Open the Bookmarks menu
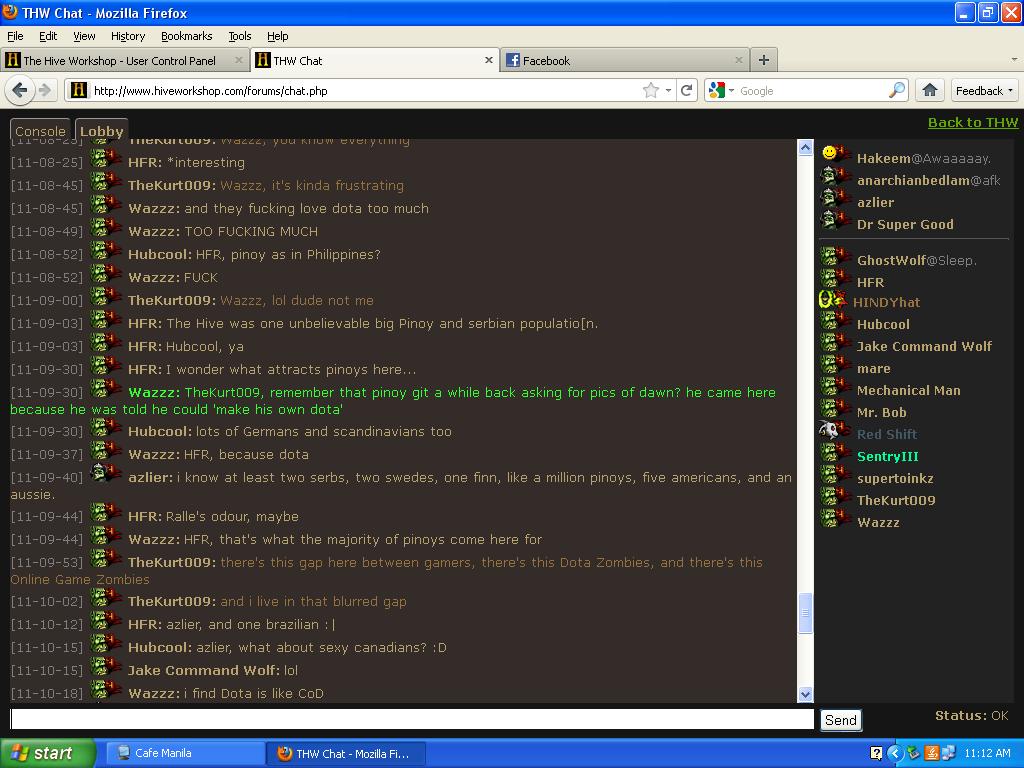Image resolution: width=1024 pixels, height=768 pixels. (x=187, y=36)
